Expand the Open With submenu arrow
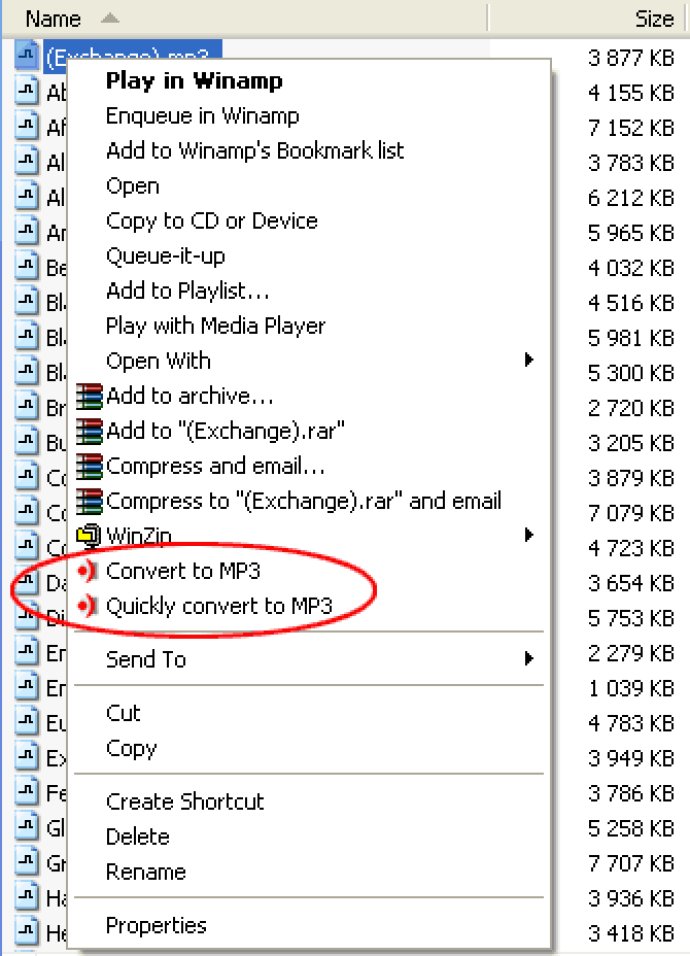Screen dimensions: 690x956 tap(529, 360)
